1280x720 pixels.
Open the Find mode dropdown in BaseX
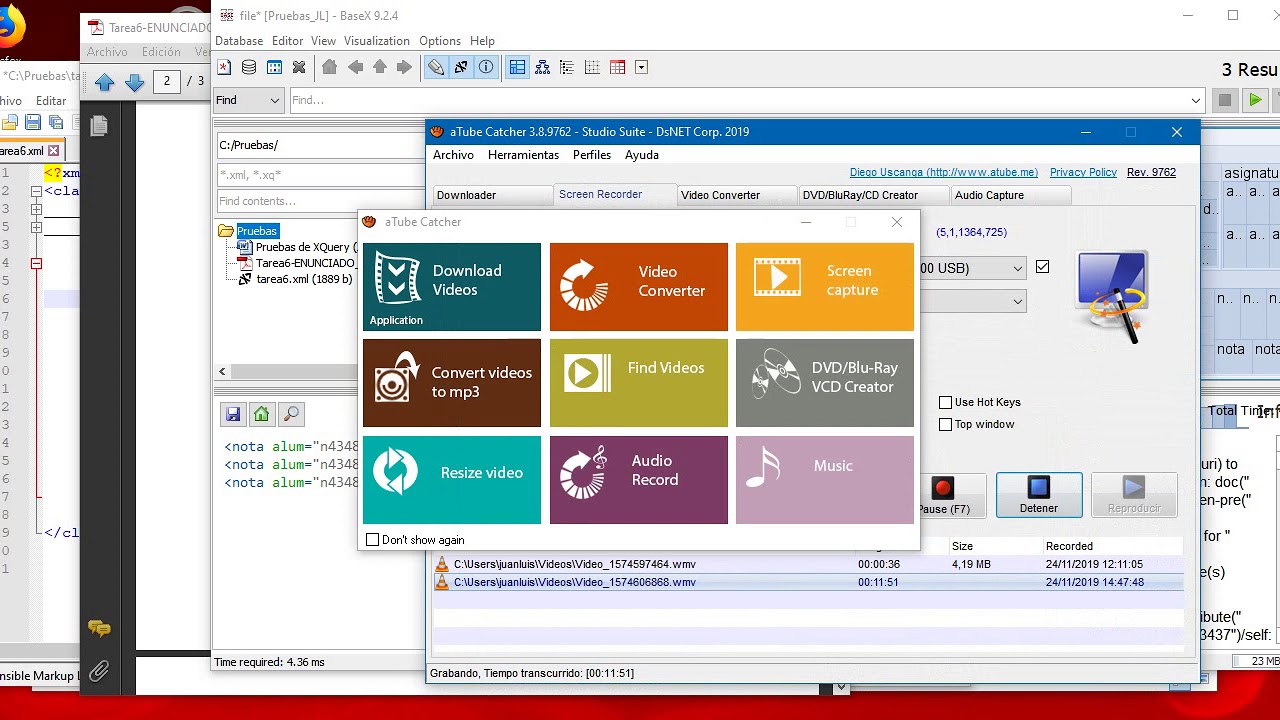[249, 100]
